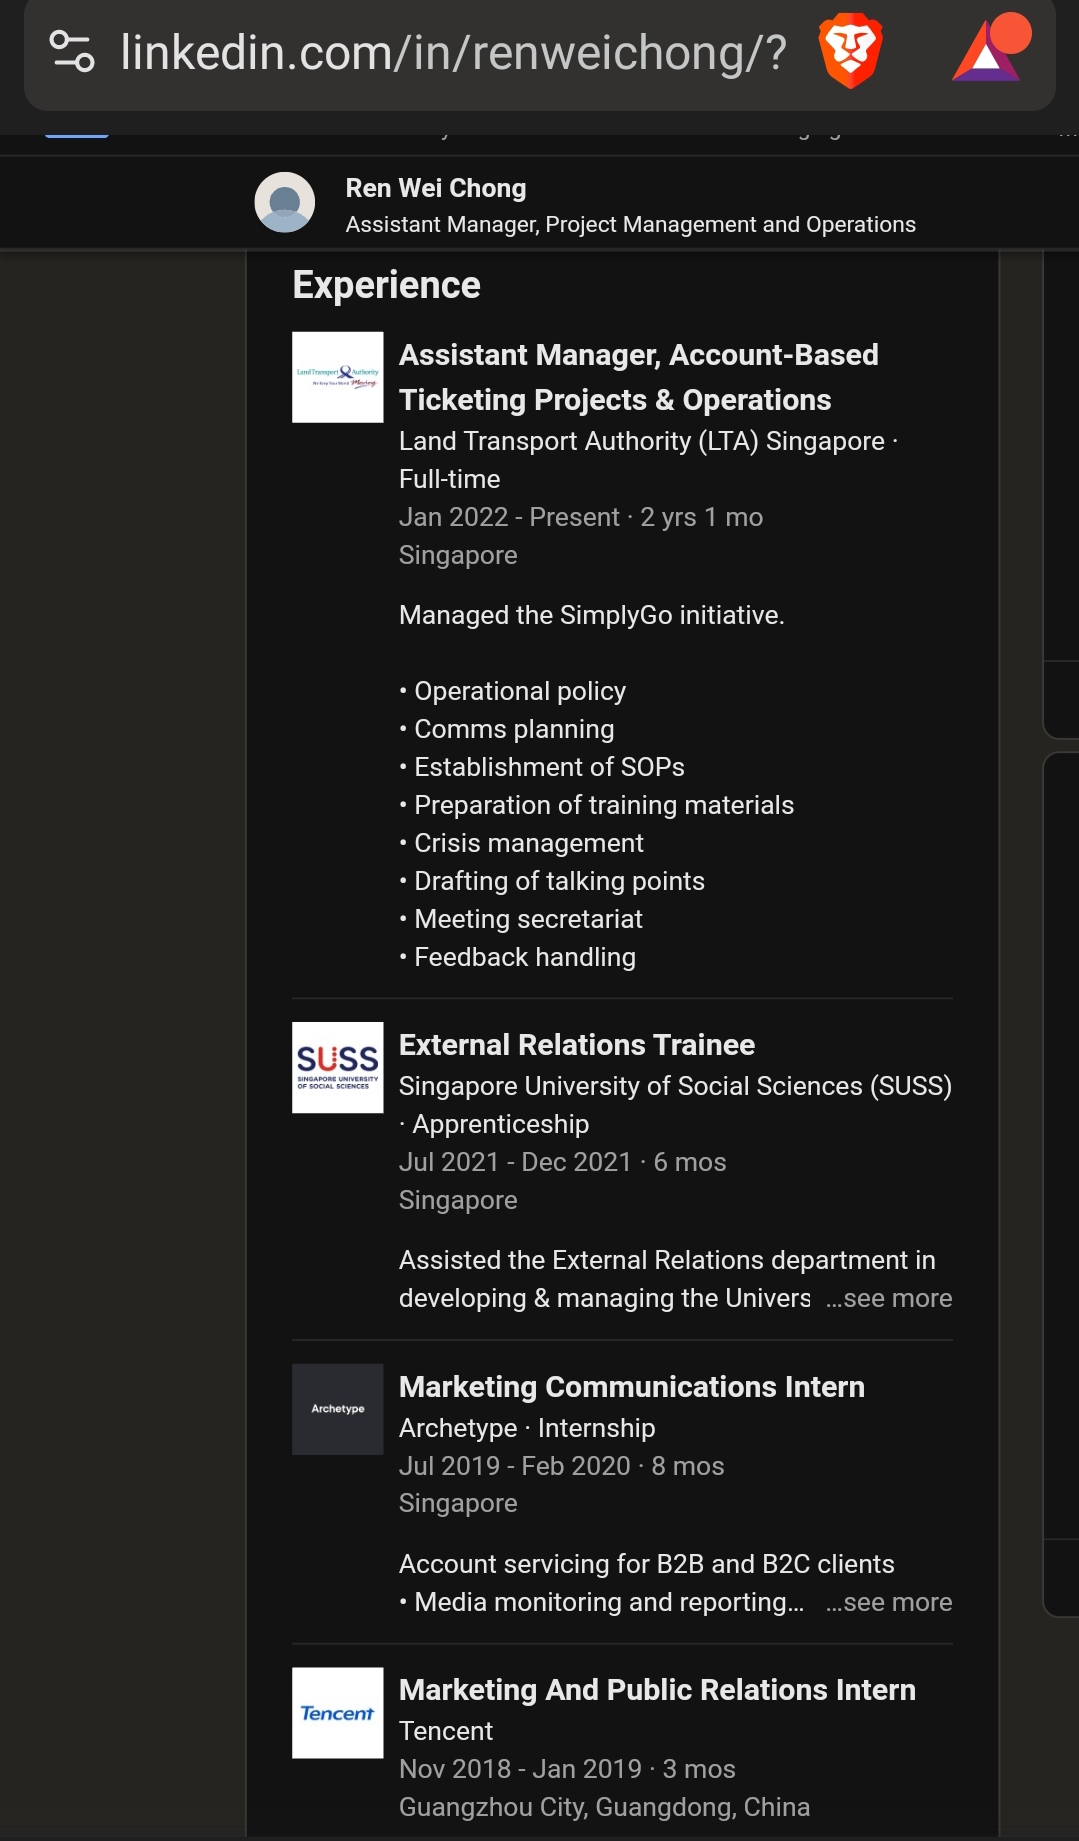Click the Ren Wei Chong name in sticky header

click(x=436, y=188)
